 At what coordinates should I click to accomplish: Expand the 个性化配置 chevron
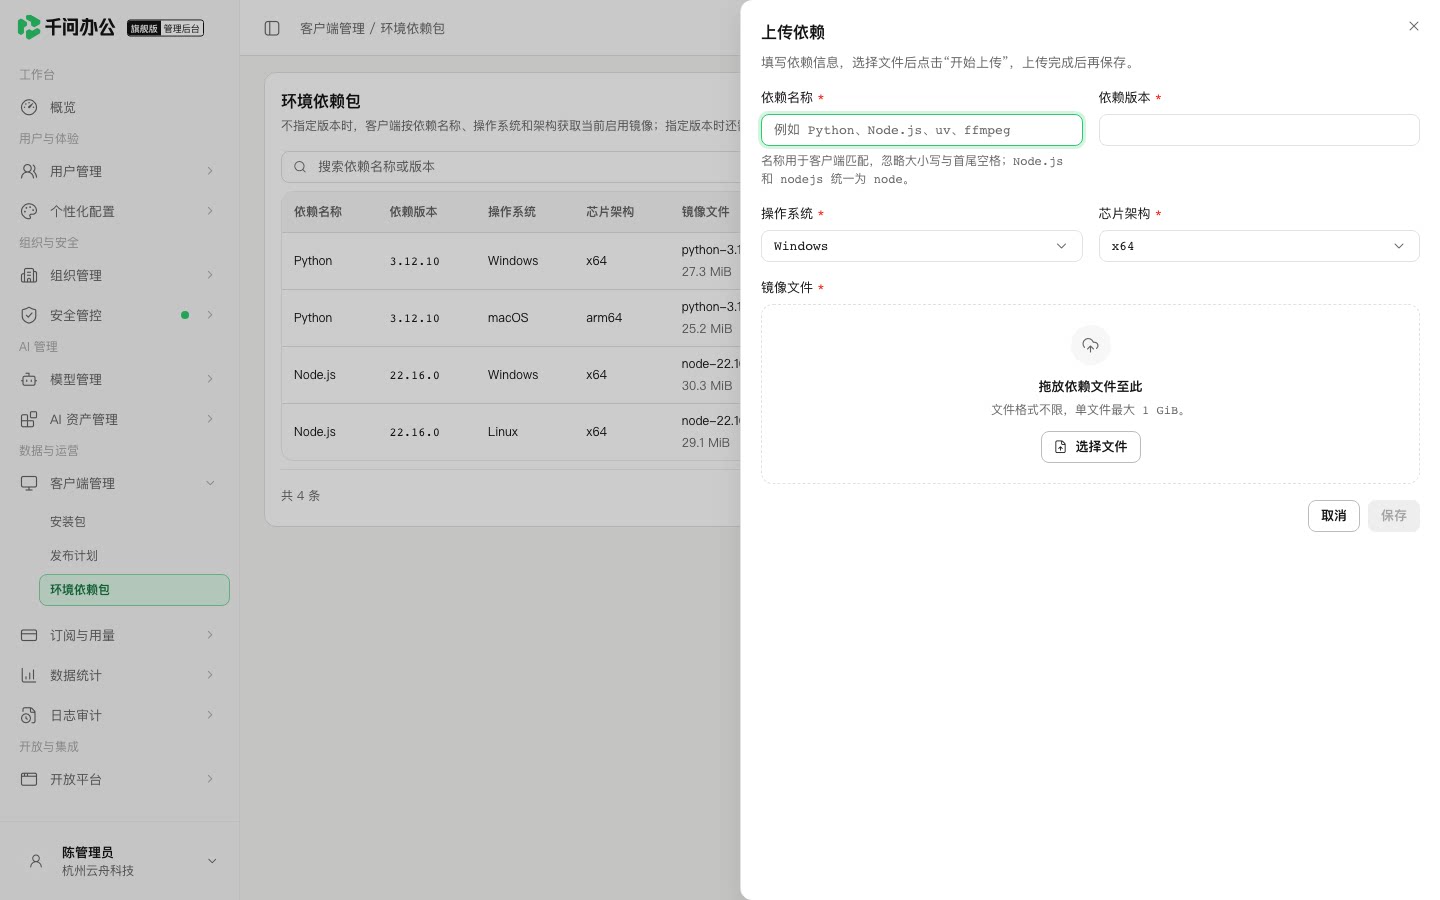point(210,211)
